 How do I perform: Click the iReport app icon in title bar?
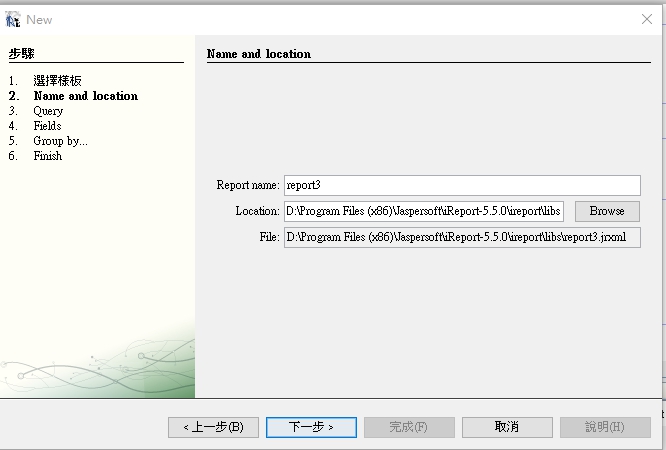point(13,19)
